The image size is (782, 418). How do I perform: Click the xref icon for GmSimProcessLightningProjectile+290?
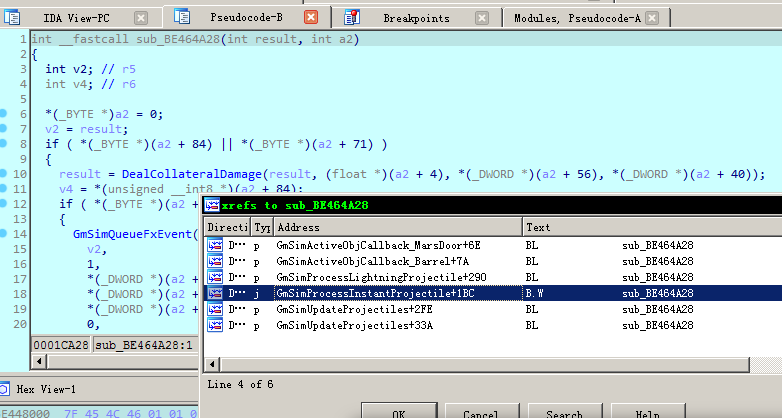215,277
